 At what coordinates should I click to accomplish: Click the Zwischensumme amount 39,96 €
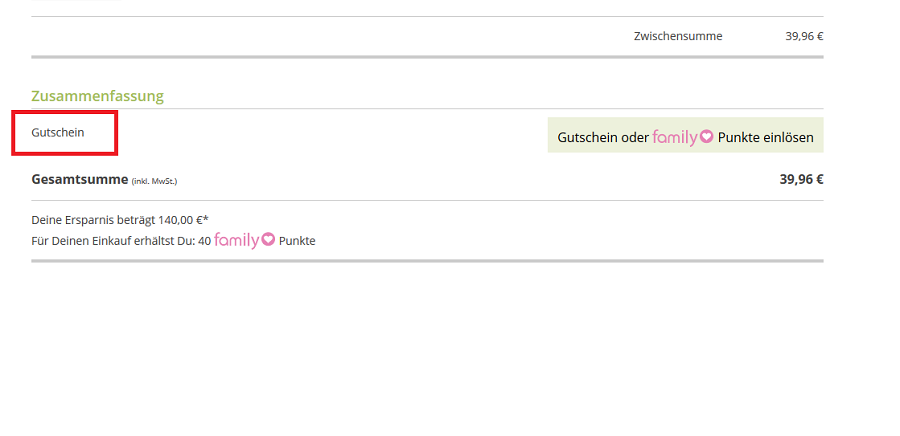[804, 36]
